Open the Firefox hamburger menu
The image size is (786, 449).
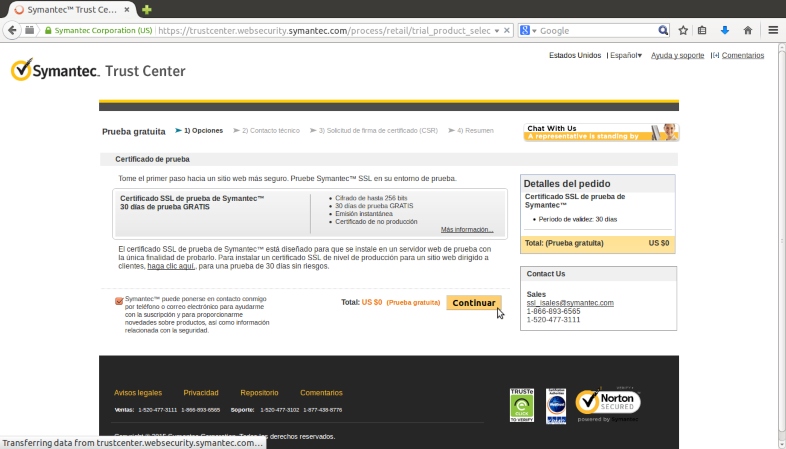coord(773,31)
